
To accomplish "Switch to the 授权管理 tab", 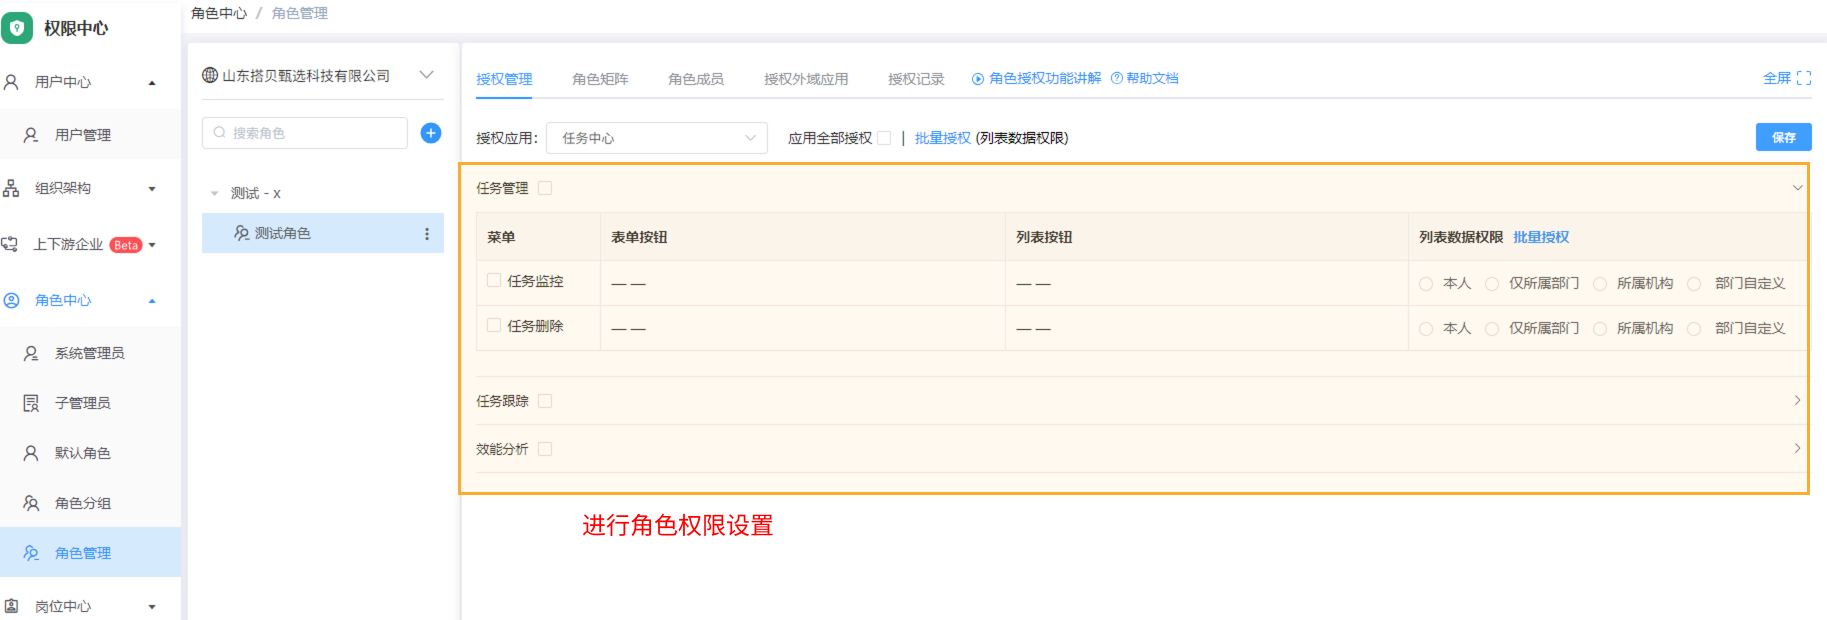I will click(x=504, y=79).
